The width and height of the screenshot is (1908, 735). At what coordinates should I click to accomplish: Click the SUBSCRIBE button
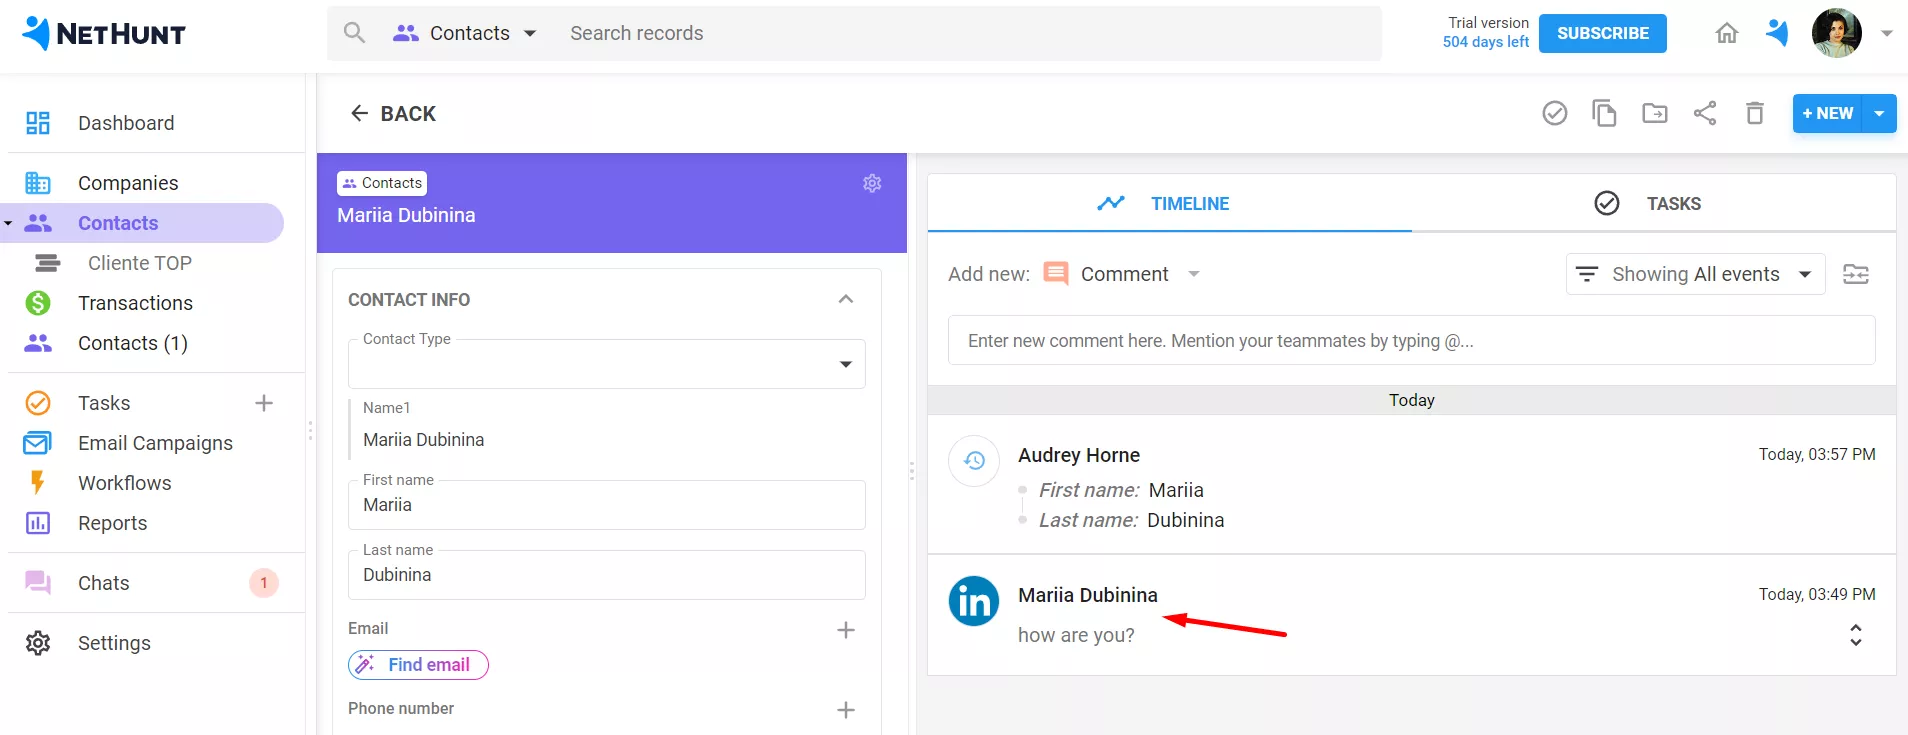pyautogui.click(x=1602, y=33)
